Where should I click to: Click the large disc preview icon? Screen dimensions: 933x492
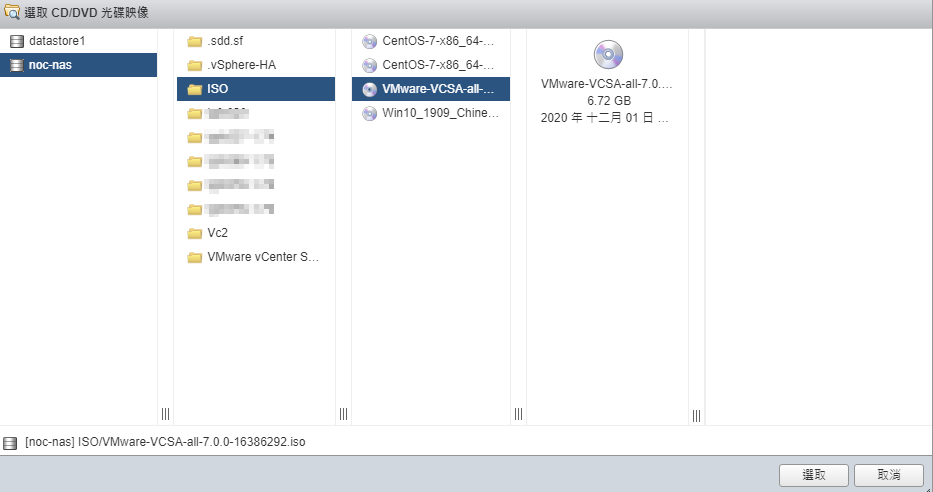coord(608,55)
